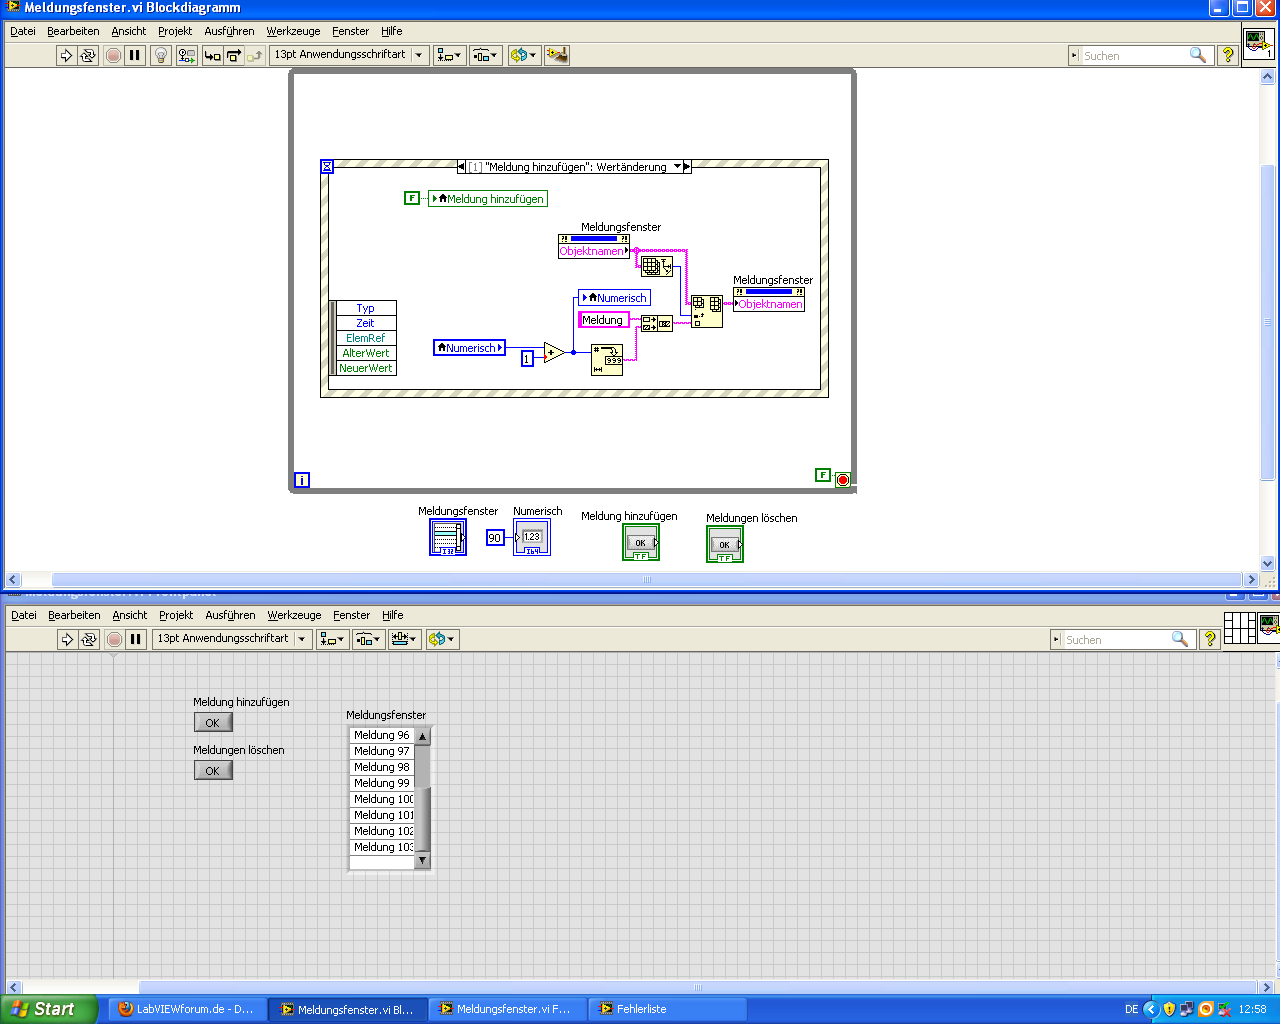The height and width of the screenshot is (1024, 1280).
Task: Open Werkzeuge menu in block diagram window
Action: pyautogui.click(x=293, y=31)
